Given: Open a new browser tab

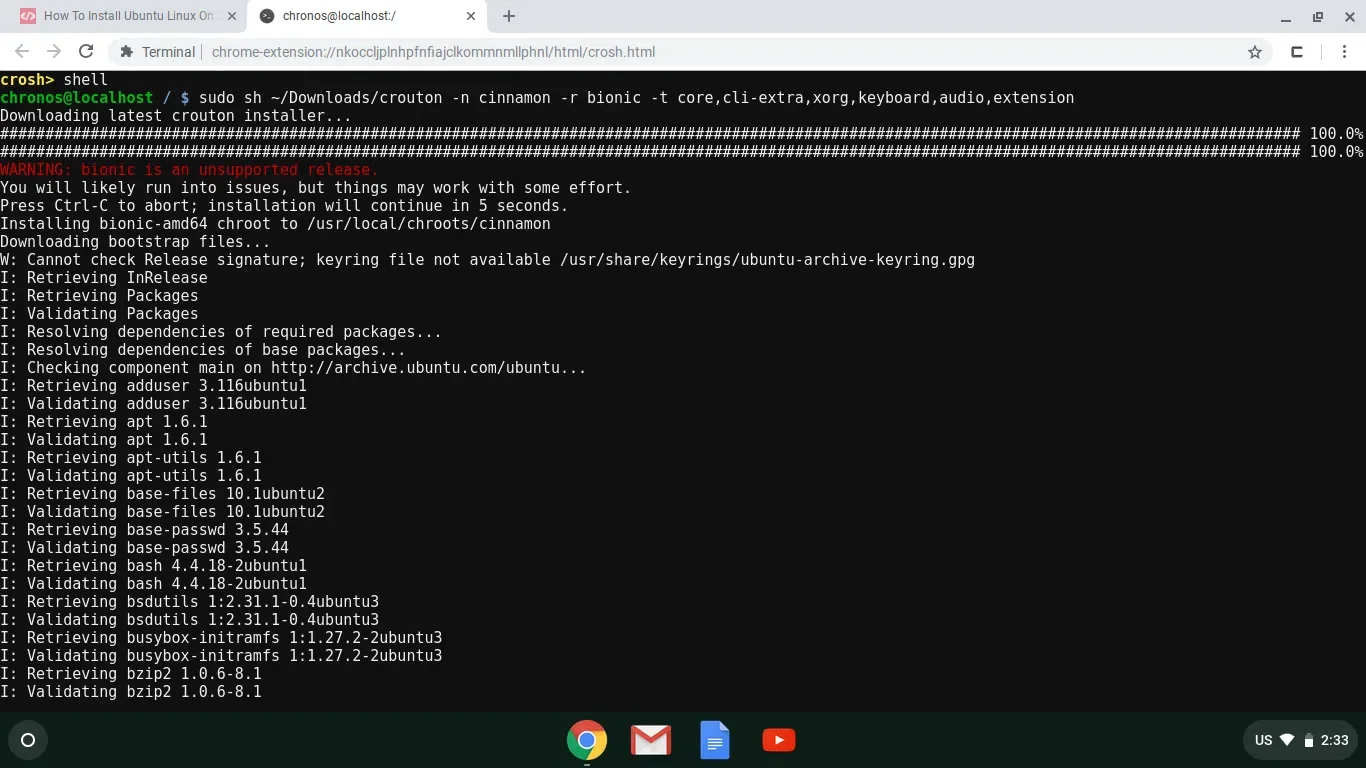Looking at the screenshot, I should coord(509,16).
